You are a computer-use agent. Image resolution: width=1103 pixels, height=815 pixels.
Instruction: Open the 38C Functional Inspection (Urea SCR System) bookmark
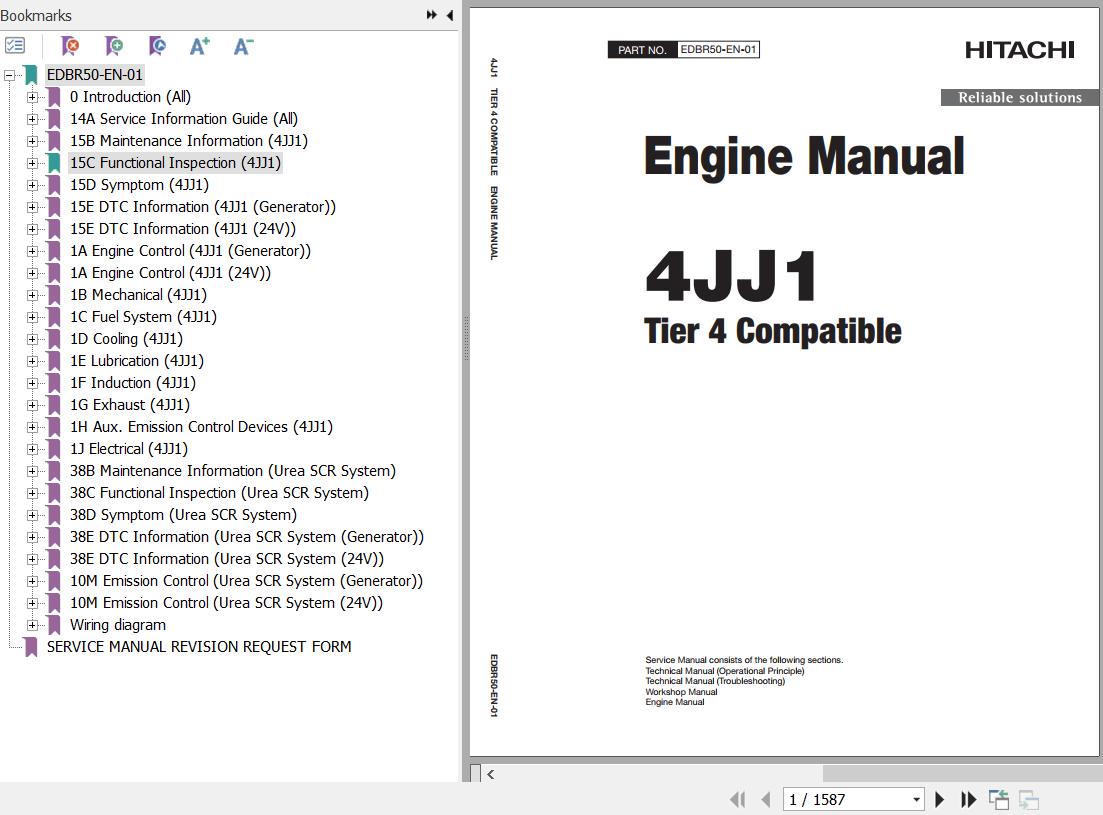[x=219, y=493]
